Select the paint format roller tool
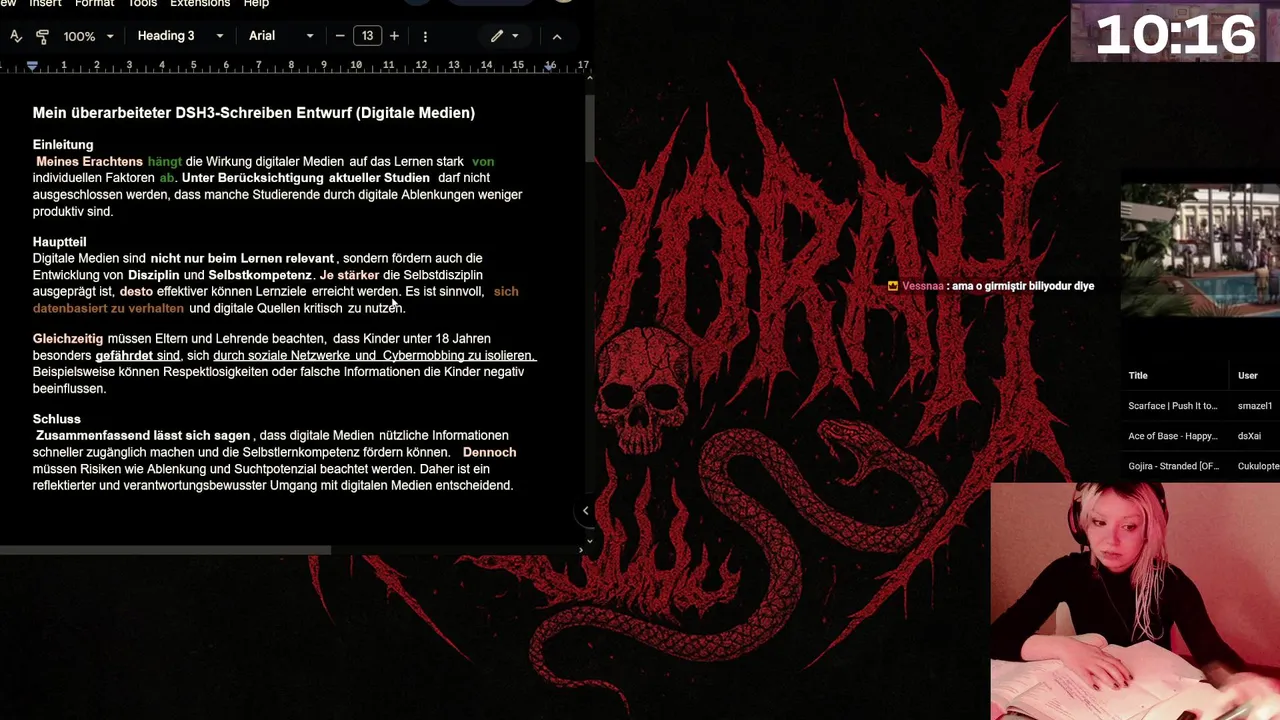 coord(42,36)
